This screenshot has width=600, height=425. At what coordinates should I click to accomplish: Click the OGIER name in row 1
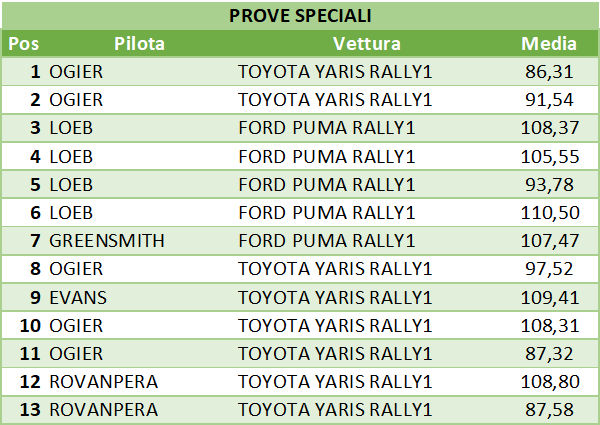[x=76, y=72]
